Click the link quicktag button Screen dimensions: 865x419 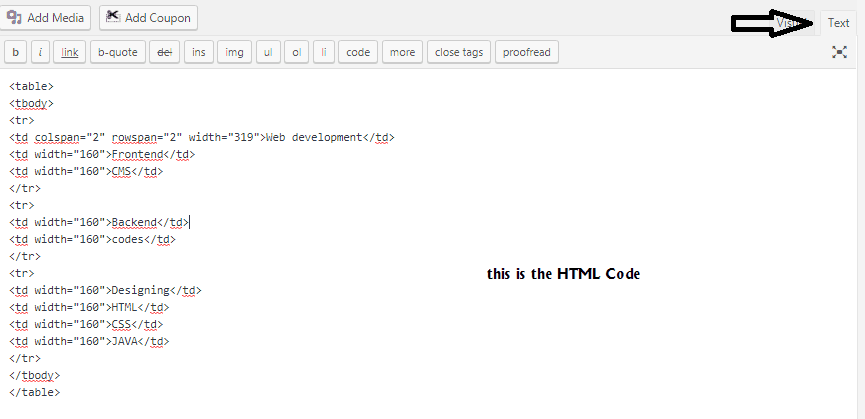coord(70,52)
